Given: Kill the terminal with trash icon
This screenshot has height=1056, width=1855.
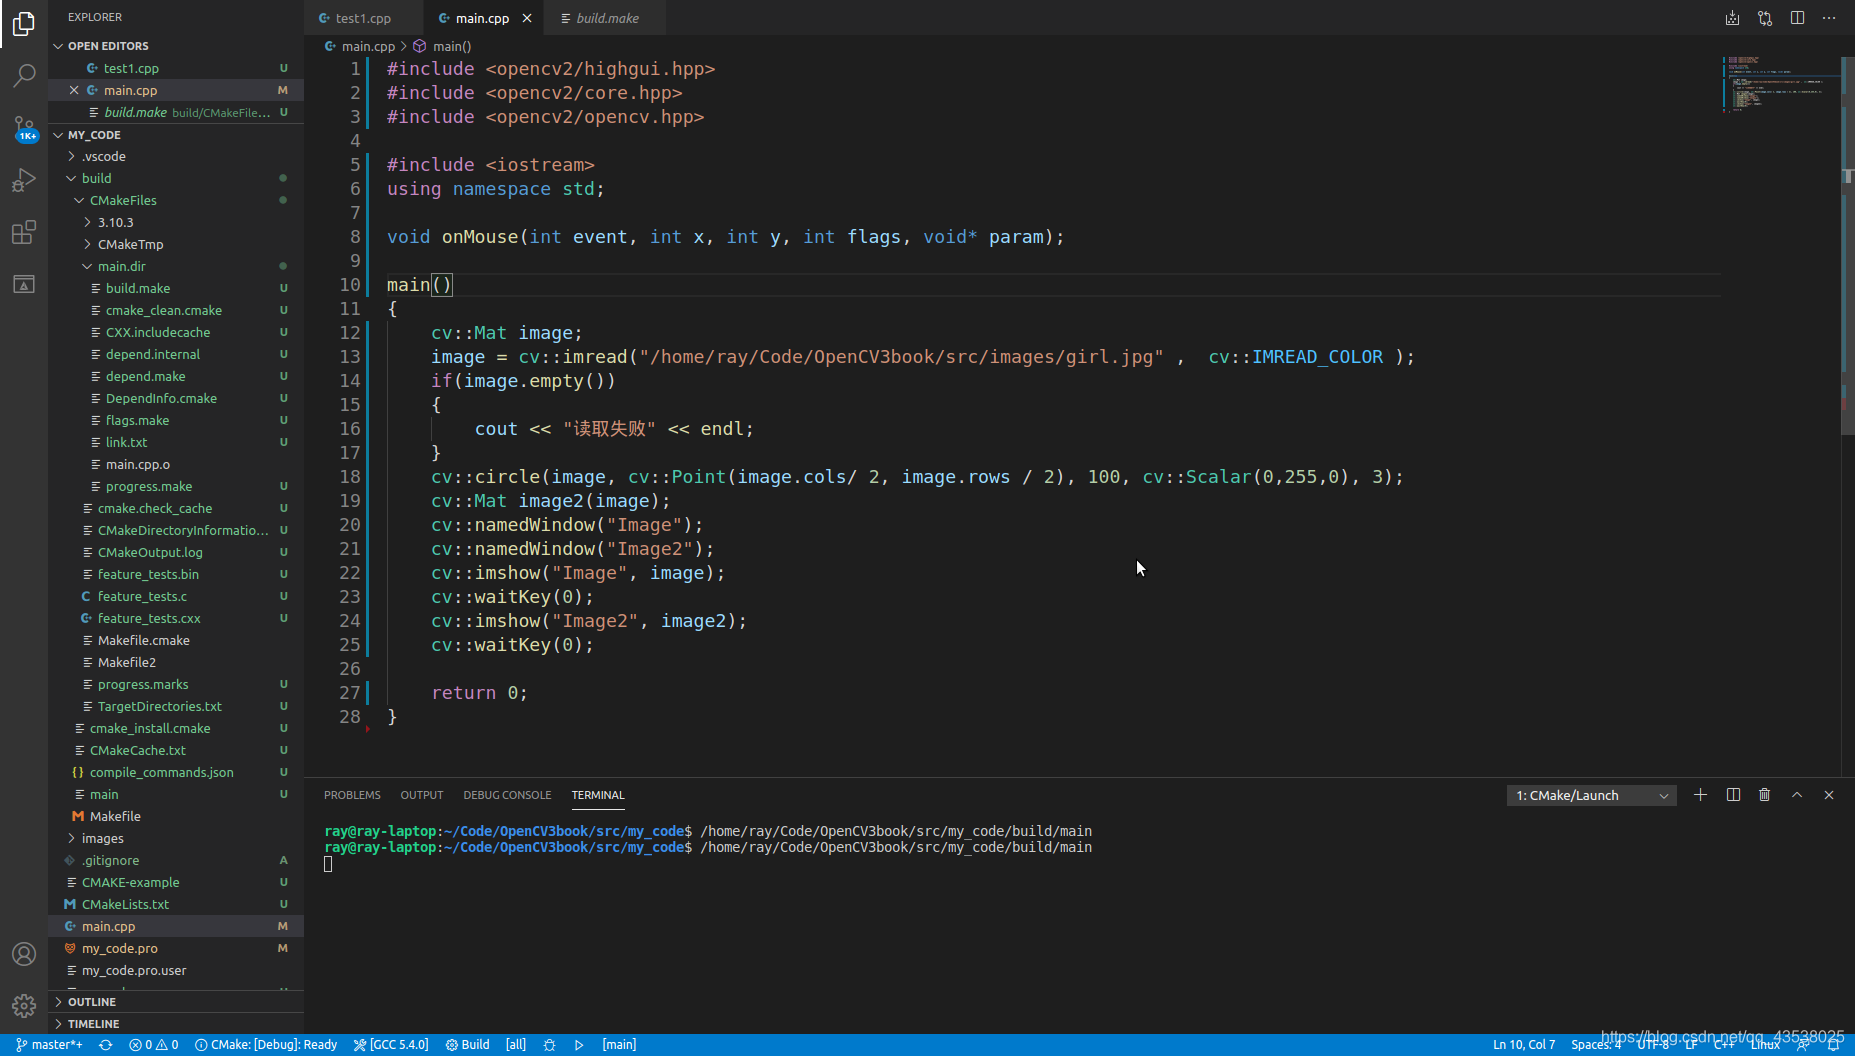Looking at the screenshot, I should pyautogui.click(x=1765, y=795).
